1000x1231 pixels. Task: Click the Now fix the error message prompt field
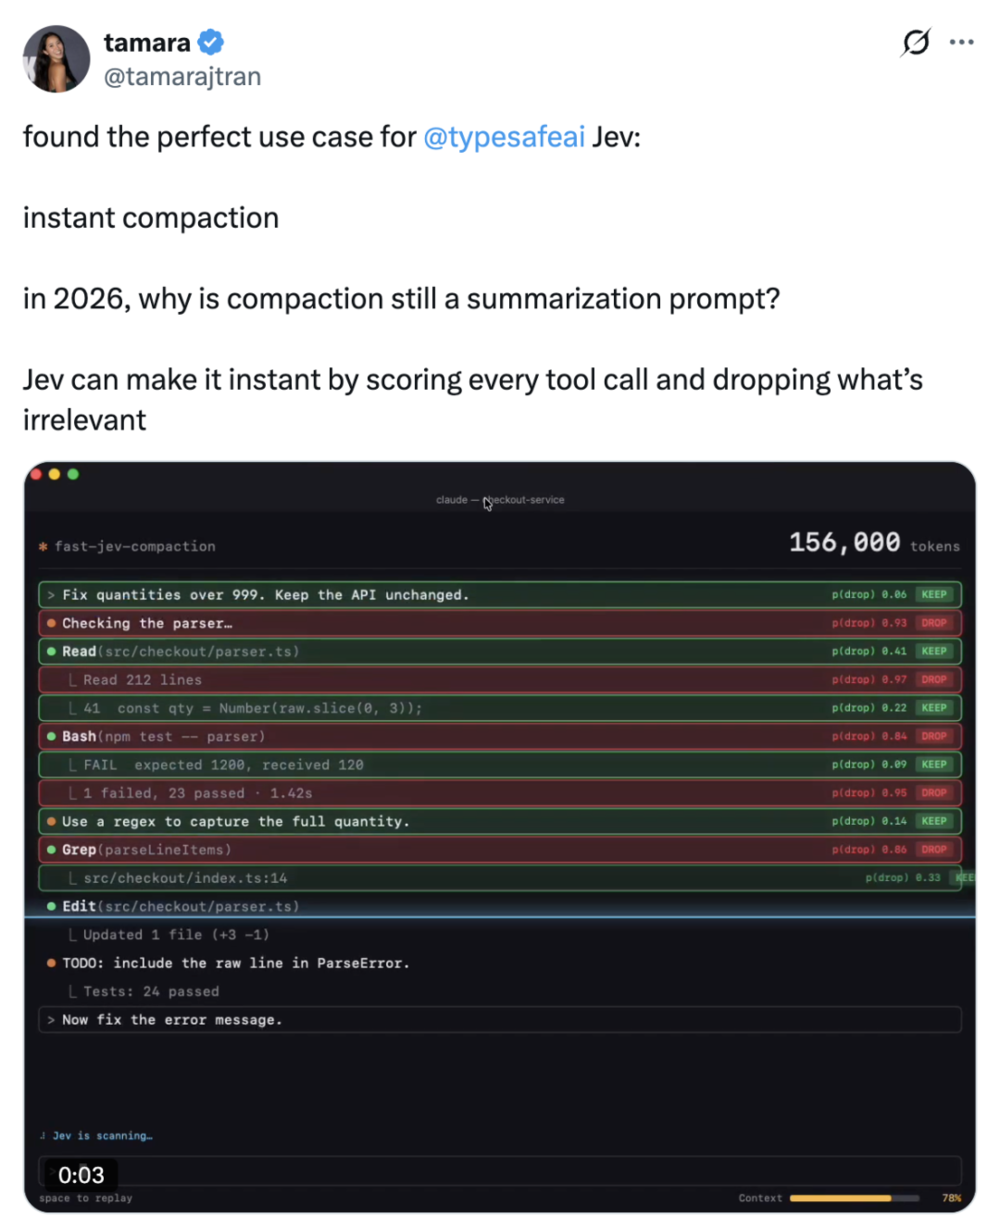coord(500,1020)
